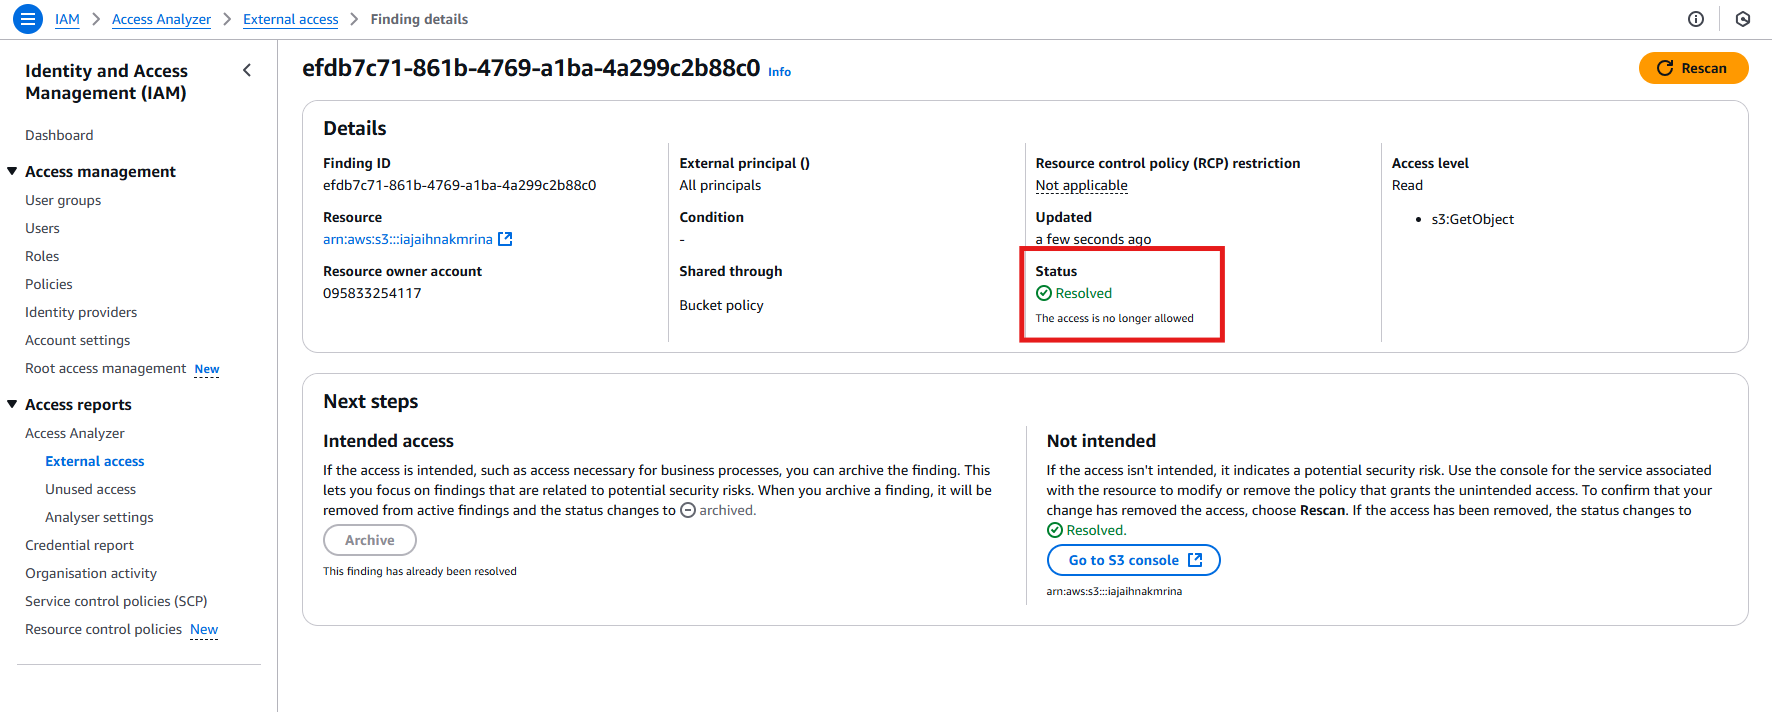
Task: Click the New badge next to Root access management
Action: (207, 369)
